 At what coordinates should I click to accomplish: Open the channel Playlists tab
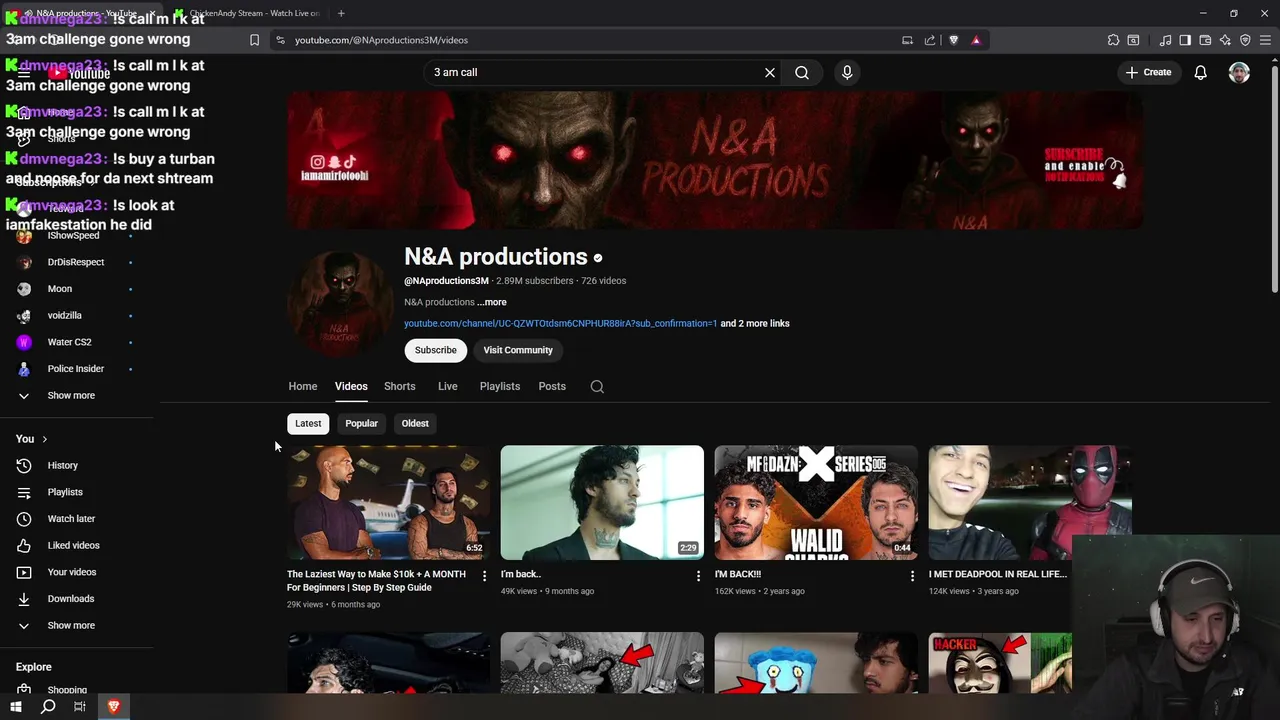(499, 387)
